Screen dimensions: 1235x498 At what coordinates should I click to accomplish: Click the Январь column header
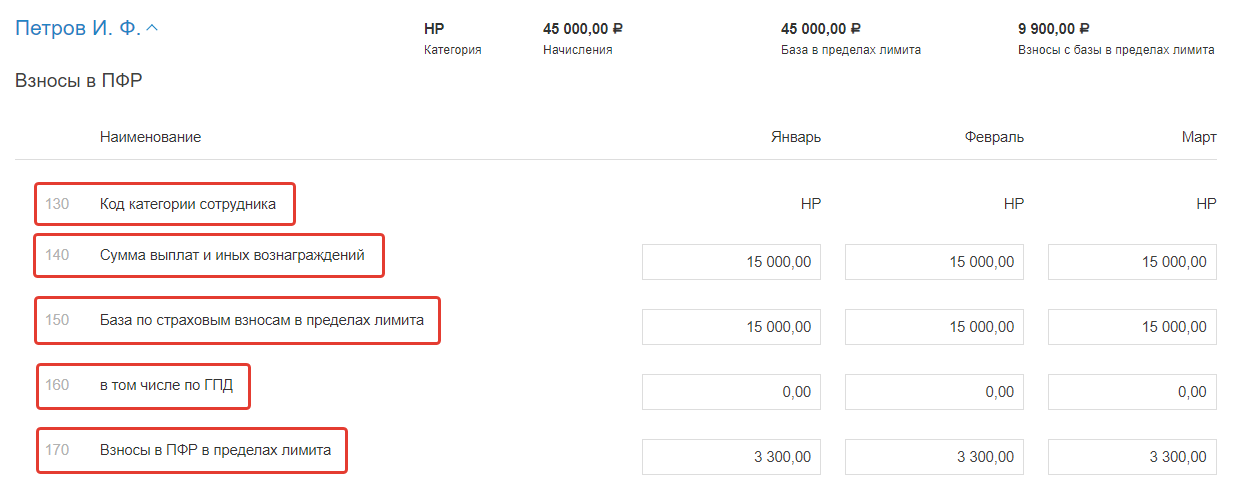[x=796, y=137]
